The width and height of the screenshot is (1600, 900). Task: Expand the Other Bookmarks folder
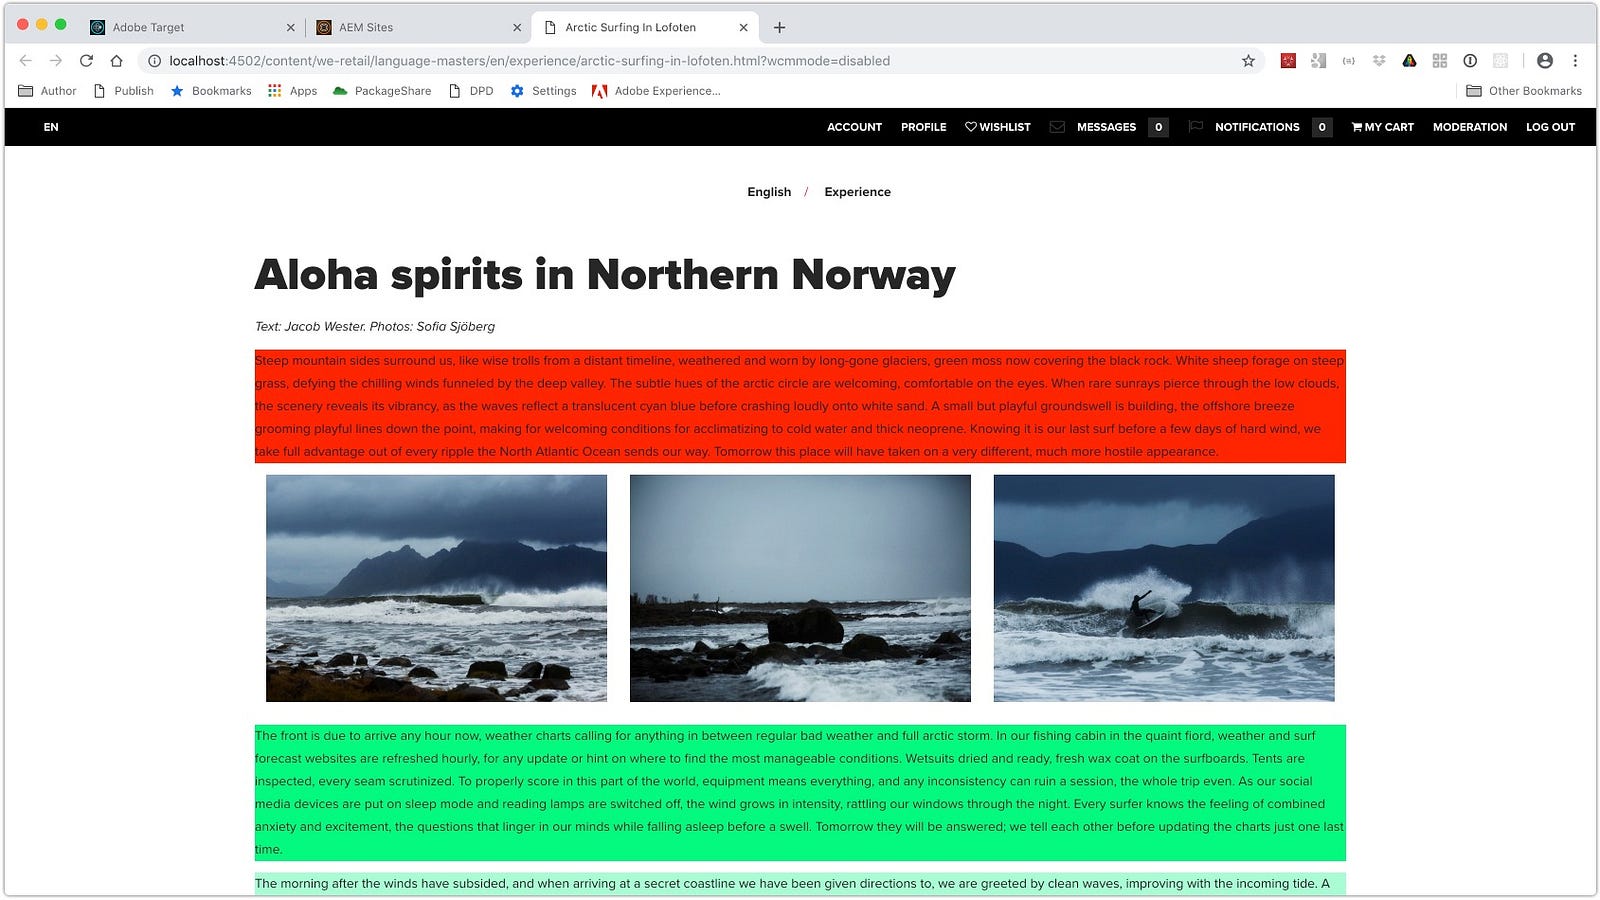pos(1524,91)
